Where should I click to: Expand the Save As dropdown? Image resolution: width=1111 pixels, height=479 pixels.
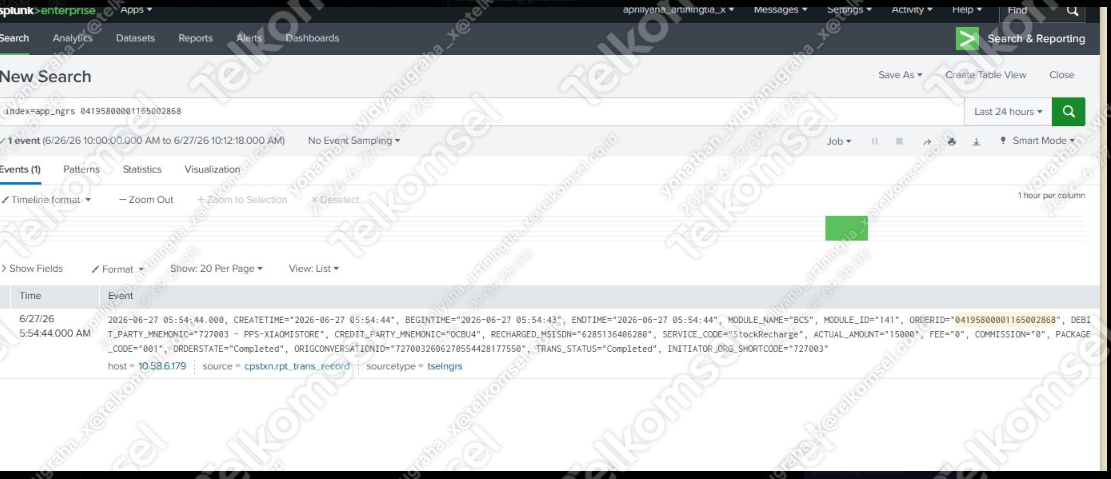click(x=901, y=75)
